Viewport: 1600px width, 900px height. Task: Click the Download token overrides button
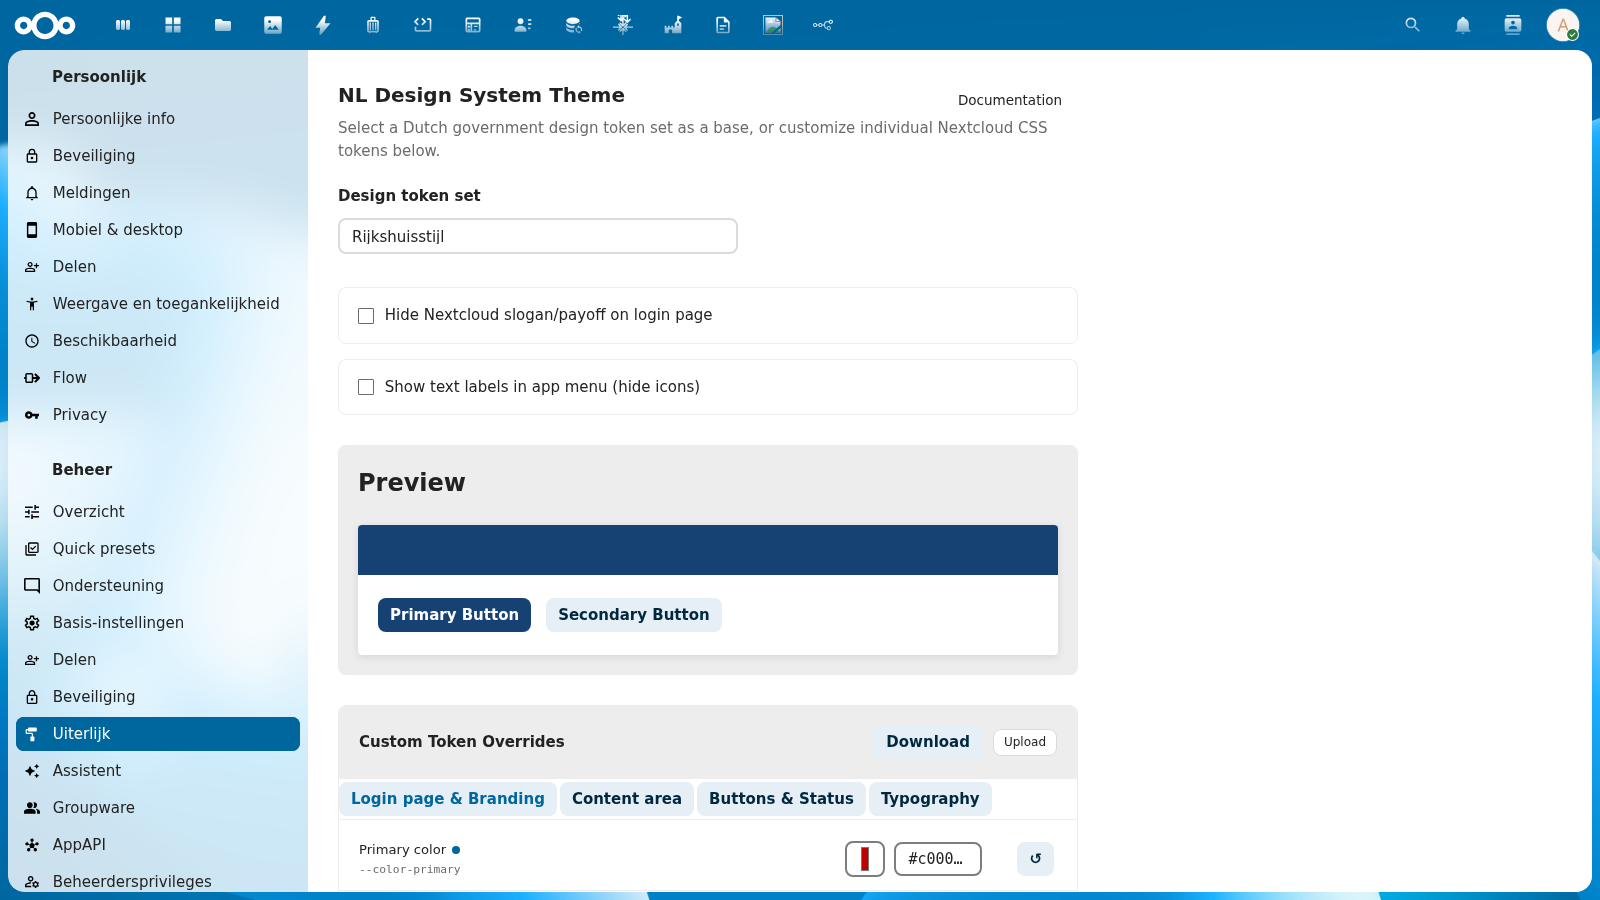(x=928, y=742)
